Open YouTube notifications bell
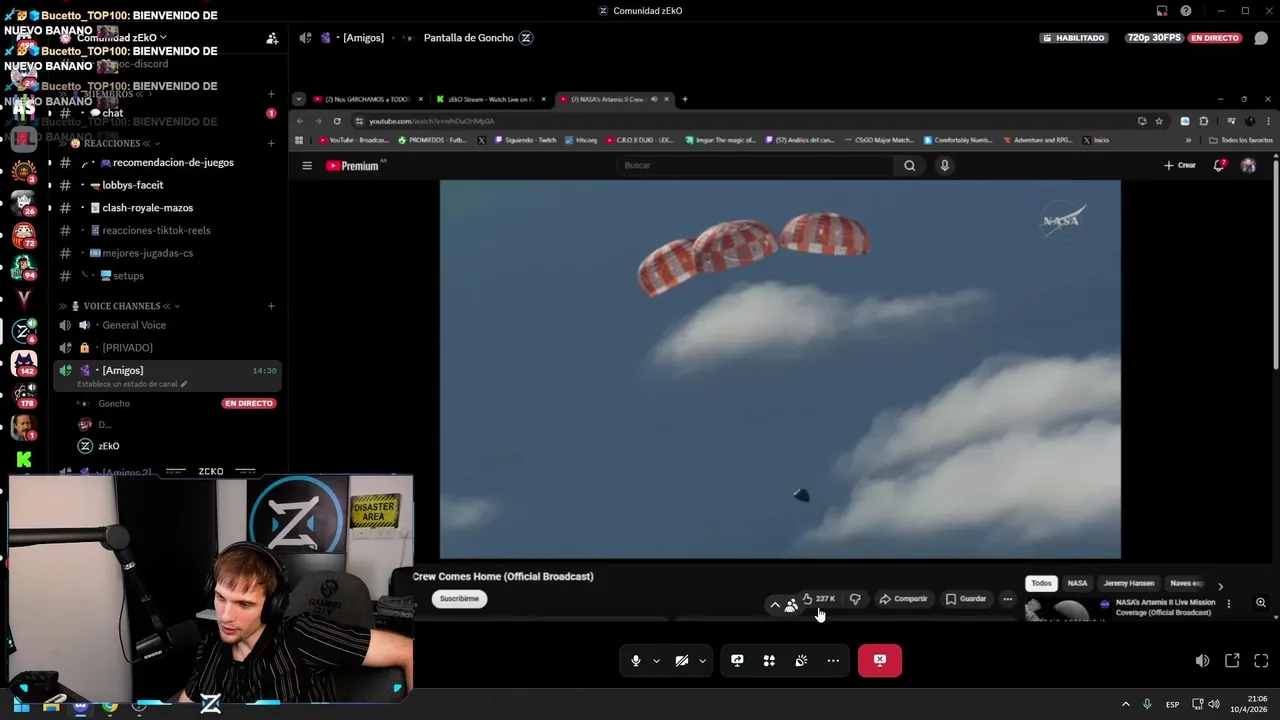 (1219, 165)
